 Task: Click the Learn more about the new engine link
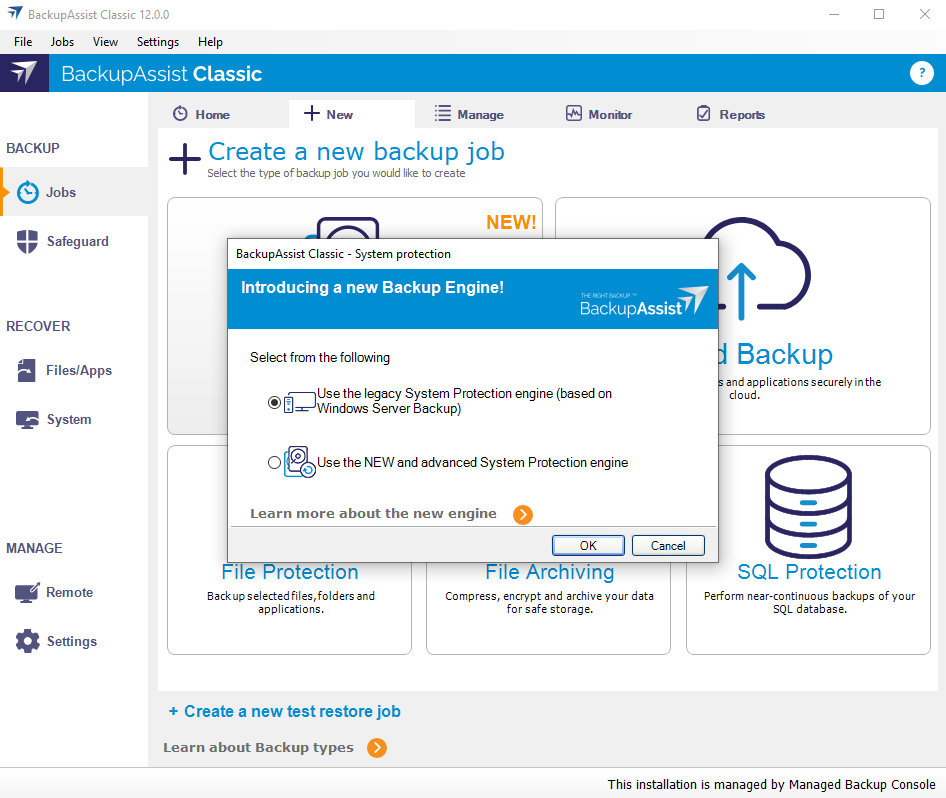tap(373, 513)
